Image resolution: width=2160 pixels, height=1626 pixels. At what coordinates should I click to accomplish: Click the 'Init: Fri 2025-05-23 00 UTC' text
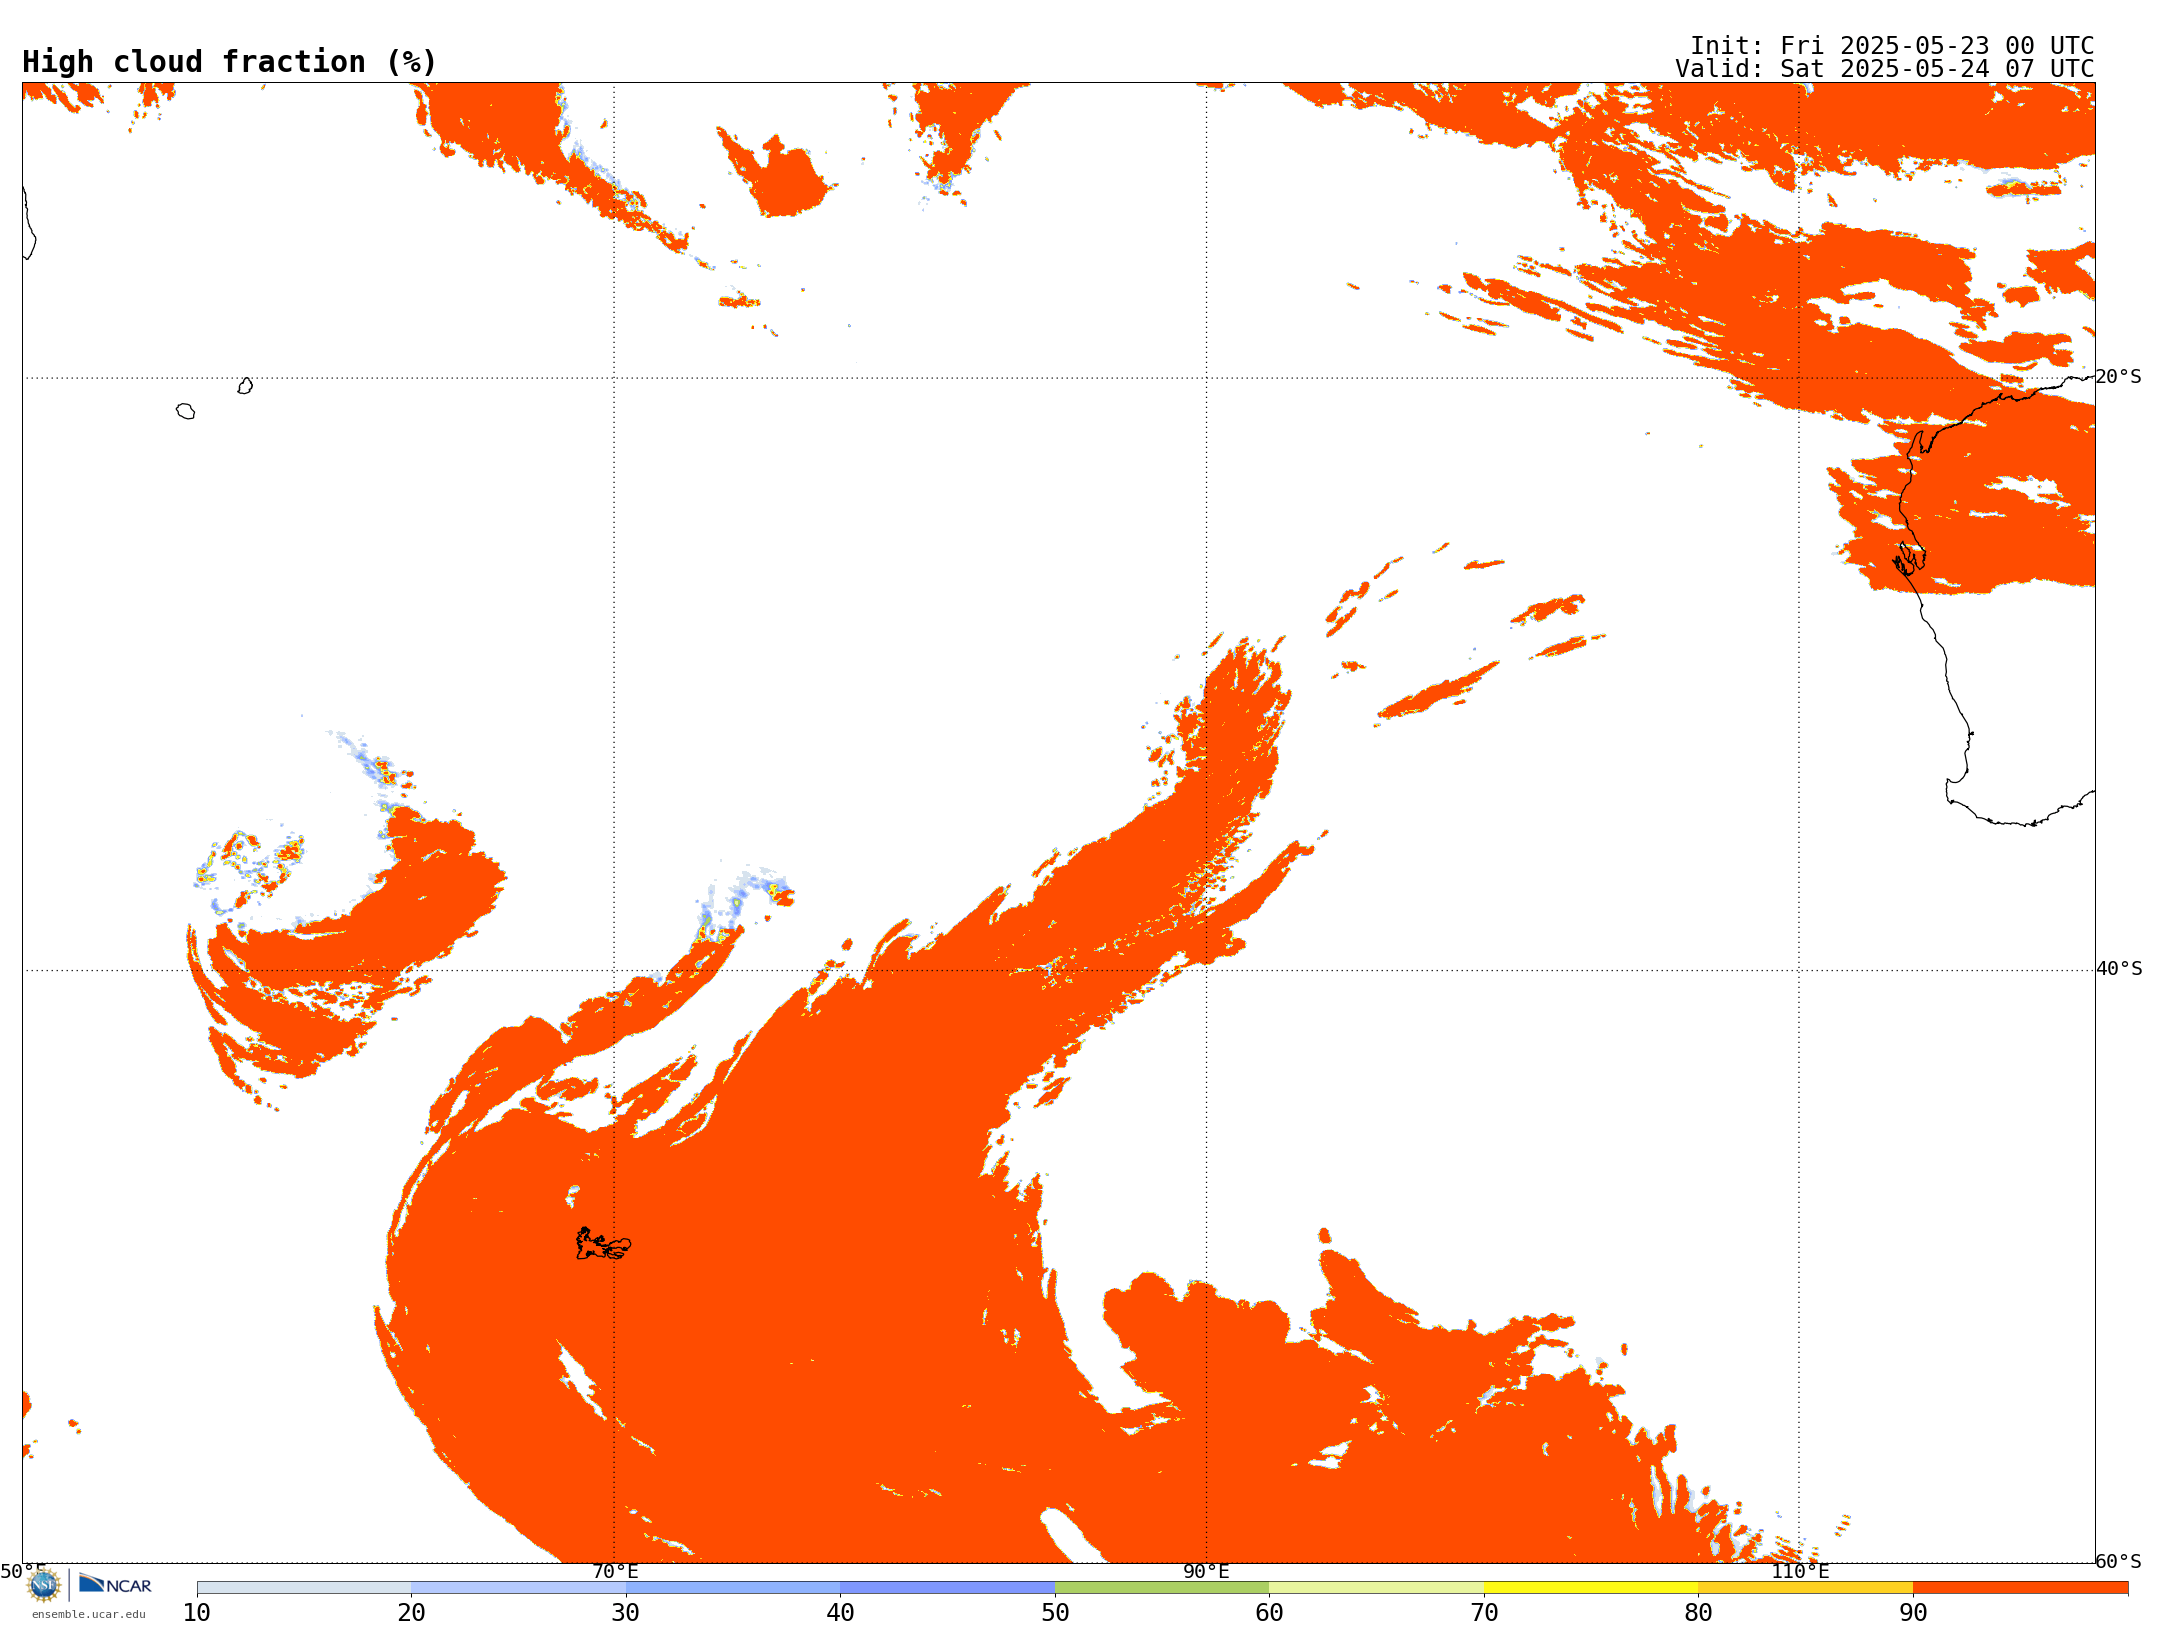pyautogui.click(x=1892, y=46)
